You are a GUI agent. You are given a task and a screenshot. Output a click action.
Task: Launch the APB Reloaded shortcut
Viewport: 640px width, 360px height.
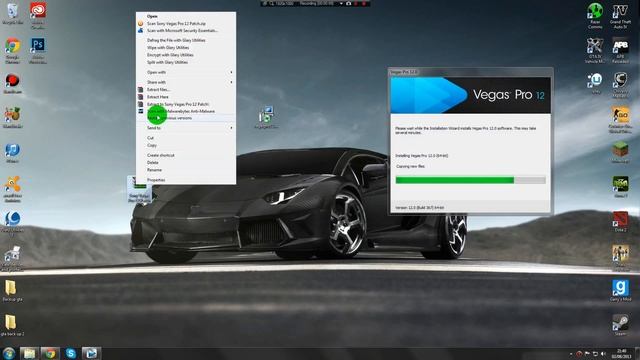point(620,50)
